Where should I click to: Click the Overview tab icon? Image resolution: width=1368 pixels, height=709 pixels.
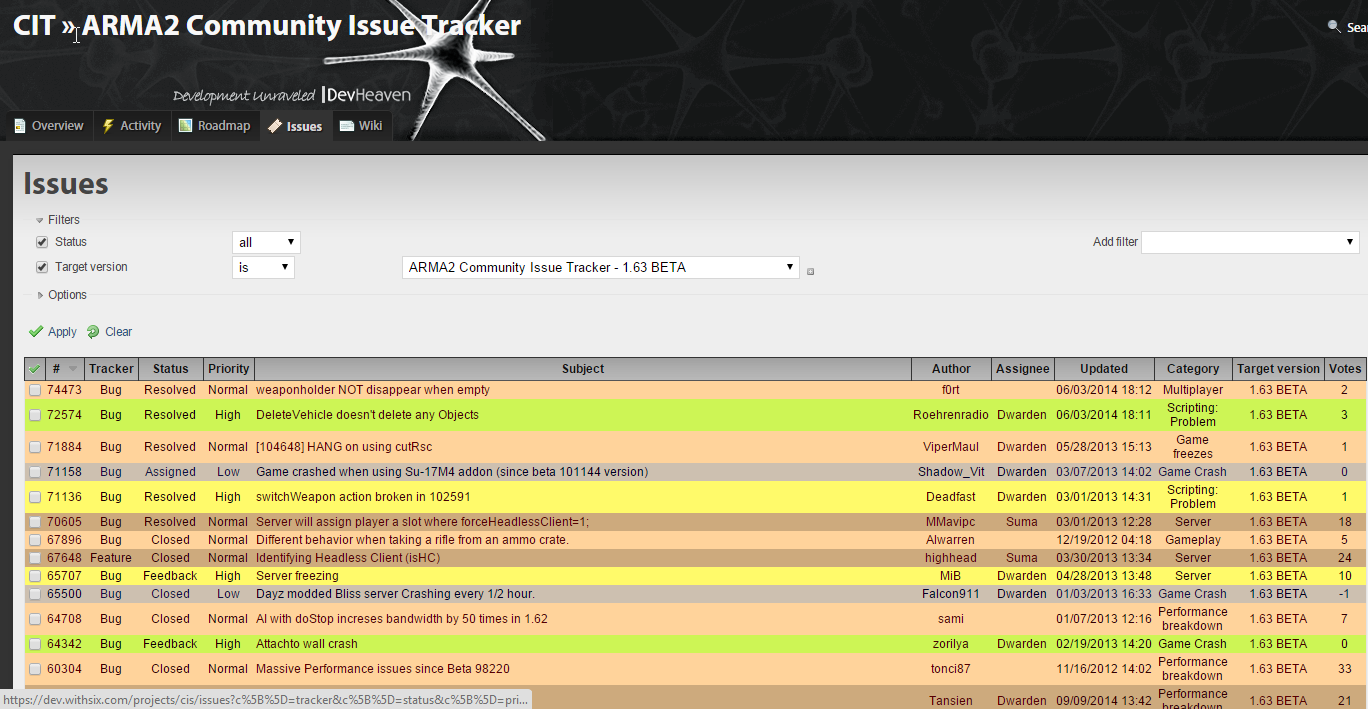[20, 126]
